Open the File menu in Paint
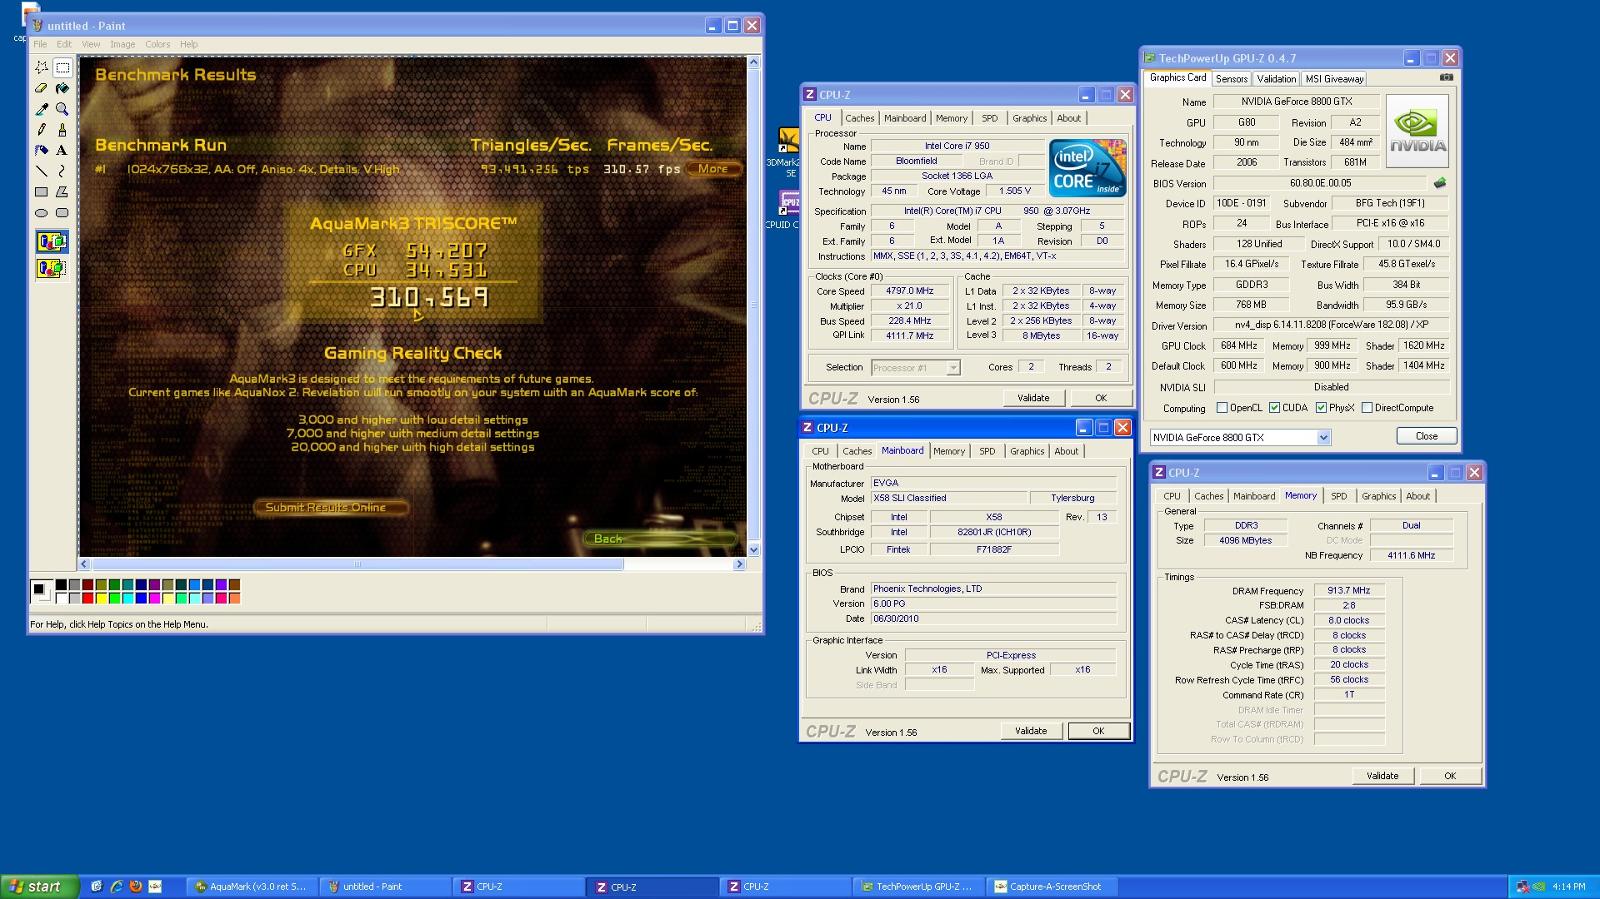The height and width of the screenshot is (899, 1600). pos(40,44)
